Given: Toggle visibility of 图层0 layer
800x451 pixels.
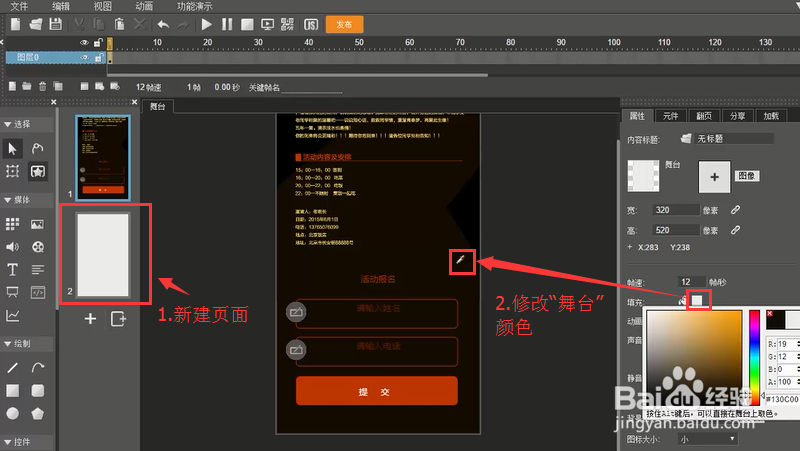Looking at the screenshot, I should pos(84,58).
